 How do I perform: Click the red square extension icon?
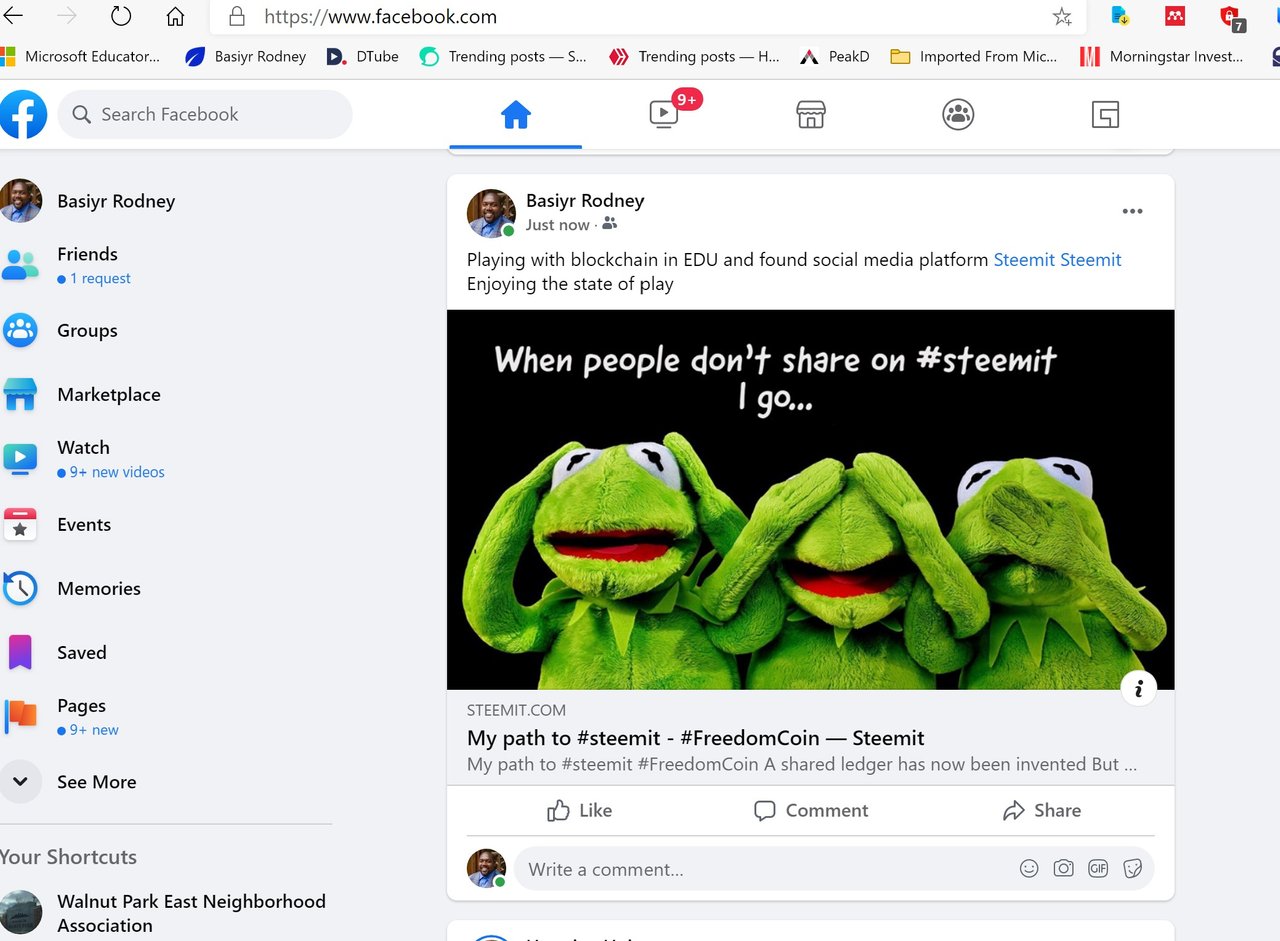[x=1174, y=16]
